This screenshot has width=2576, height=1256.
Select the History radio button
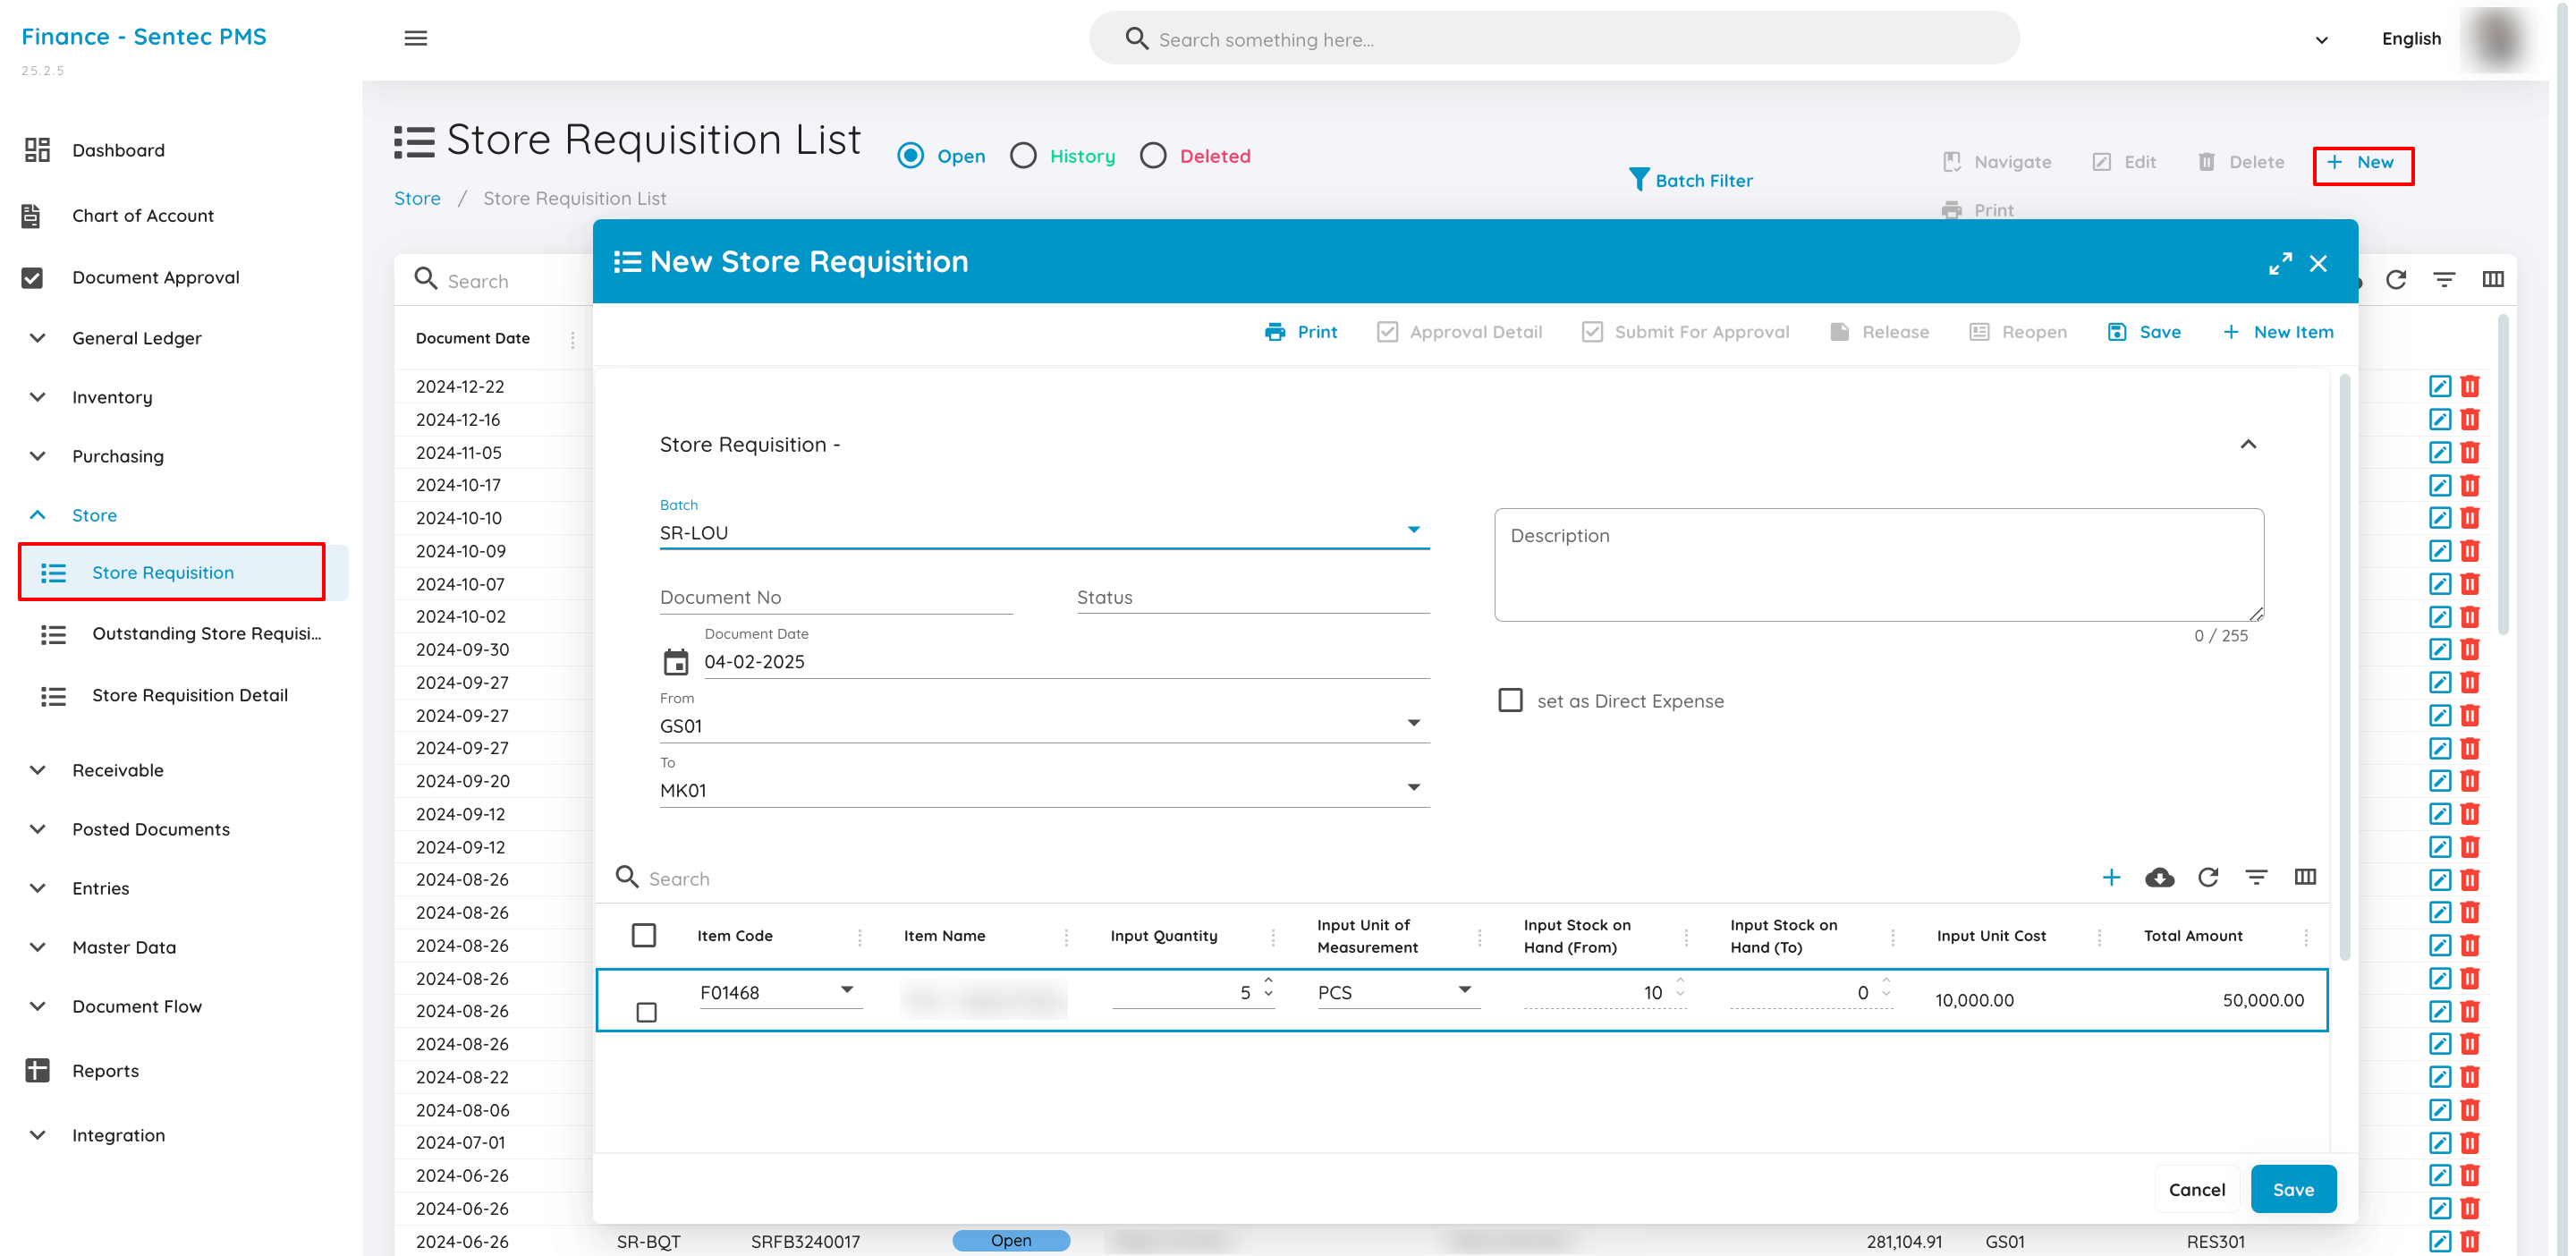click(1023, 156)
